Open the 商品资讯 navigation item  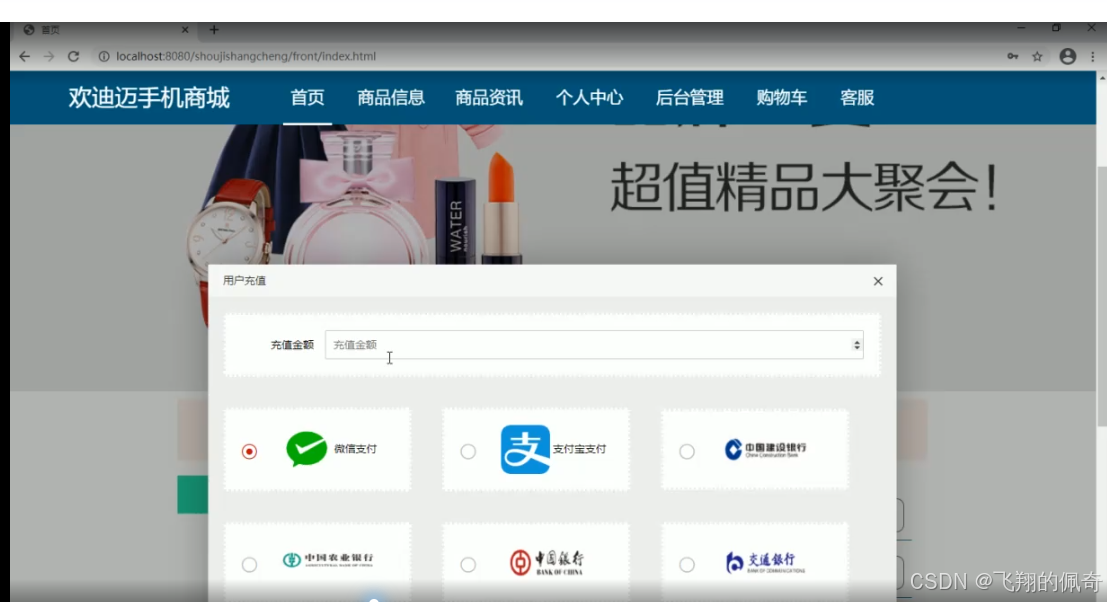tap(489, 98)
